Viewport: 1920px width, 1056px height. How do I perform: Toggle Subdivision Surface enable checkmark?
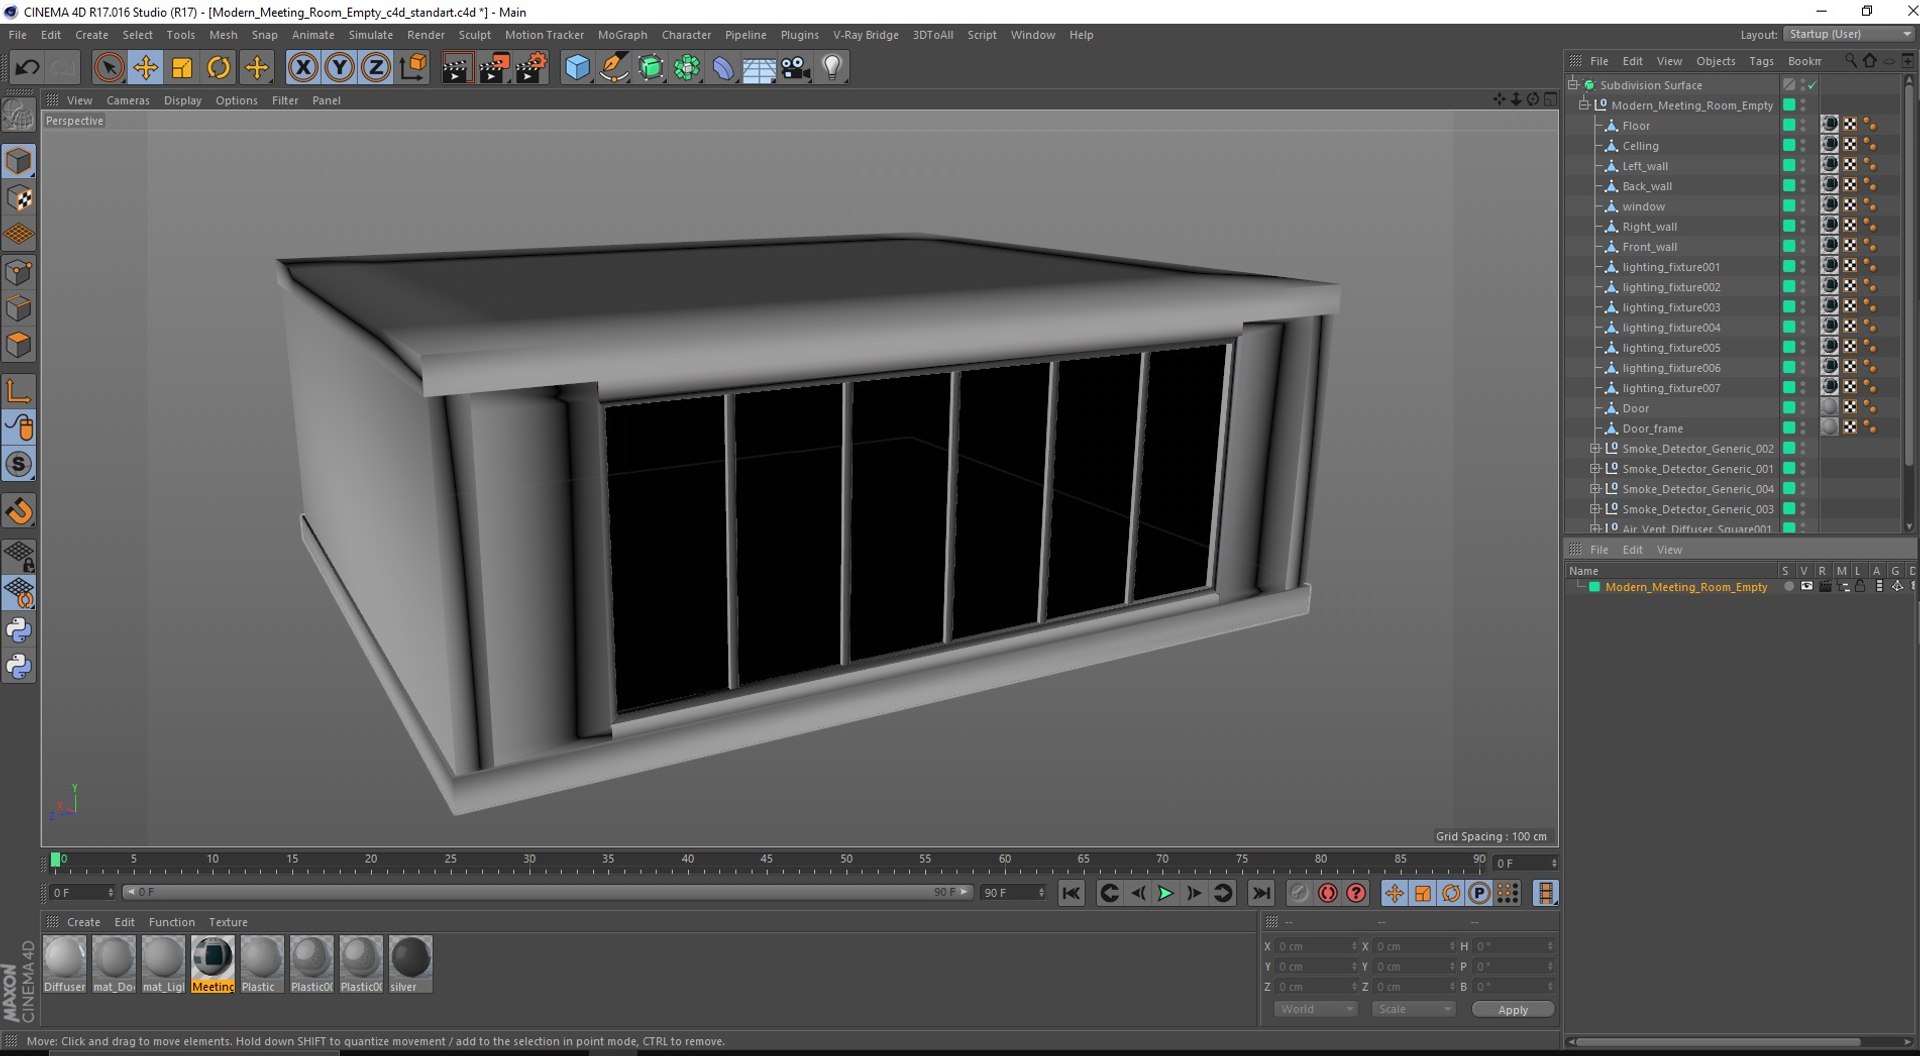click(x=1812, y=85)
